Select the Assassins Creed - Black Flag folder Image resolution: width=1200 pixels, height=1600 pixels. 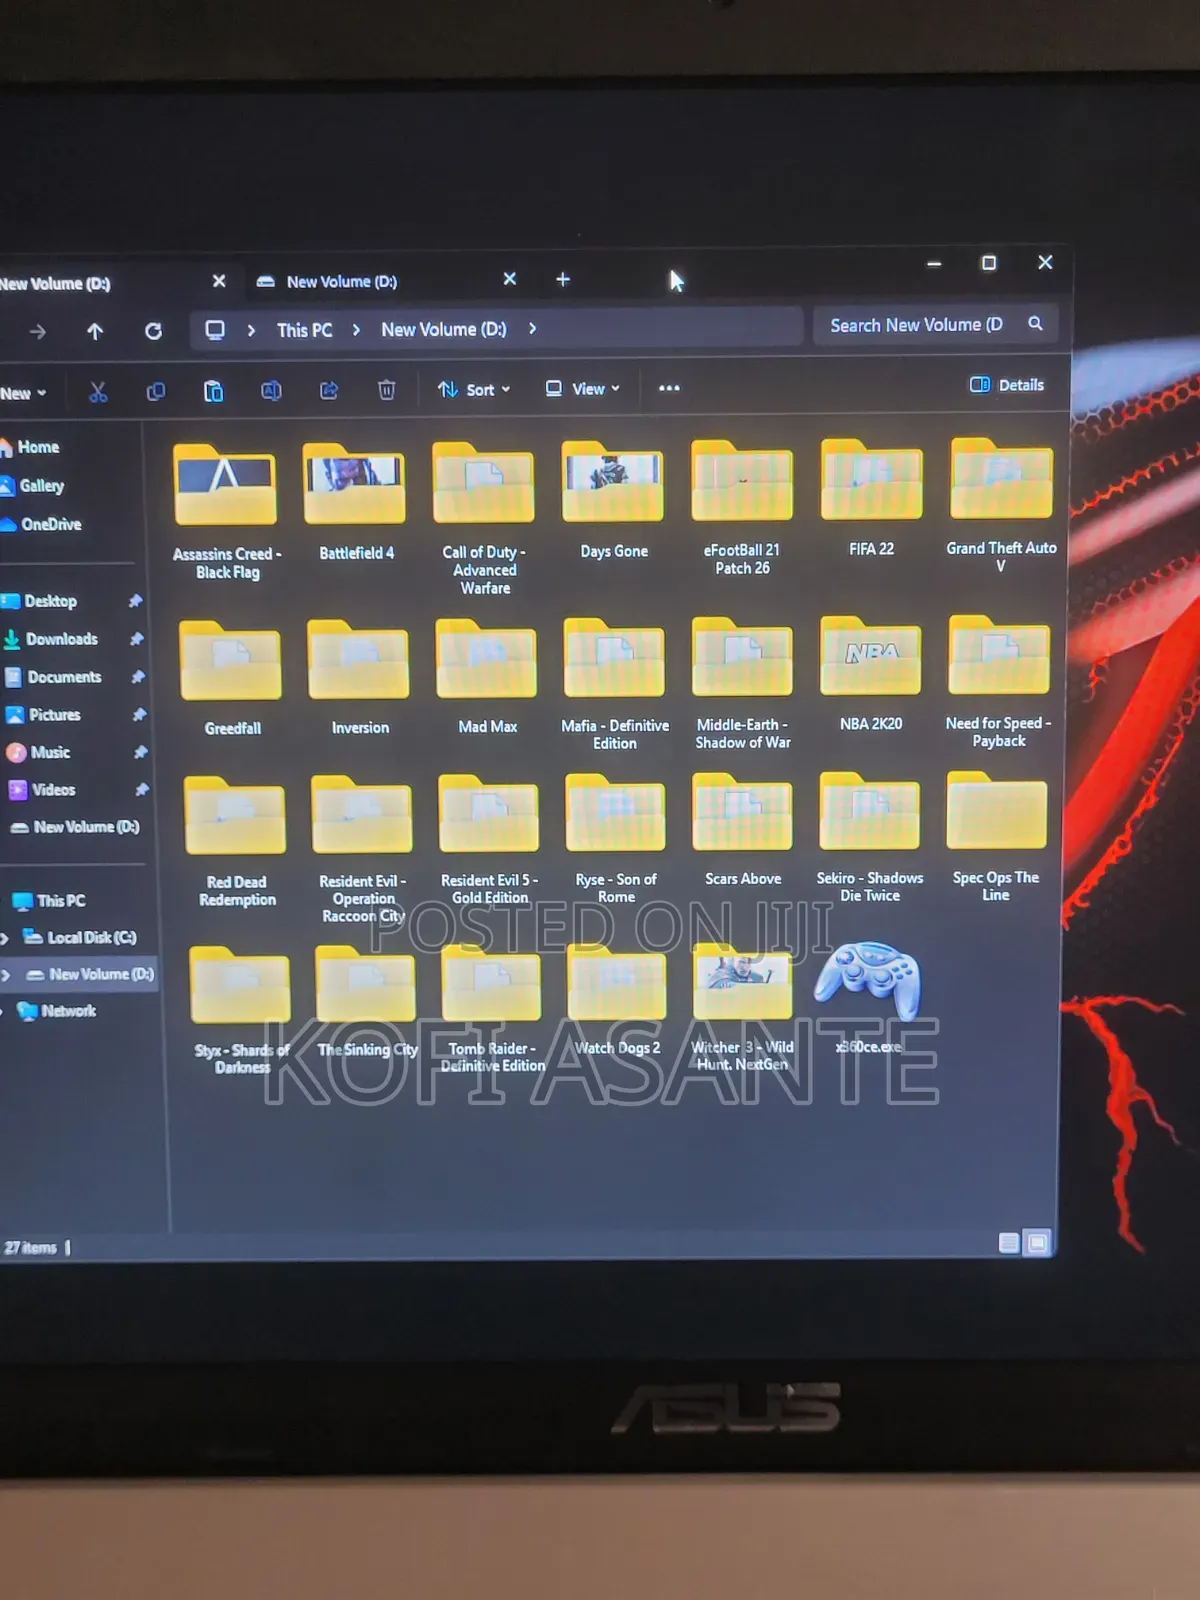226,512
